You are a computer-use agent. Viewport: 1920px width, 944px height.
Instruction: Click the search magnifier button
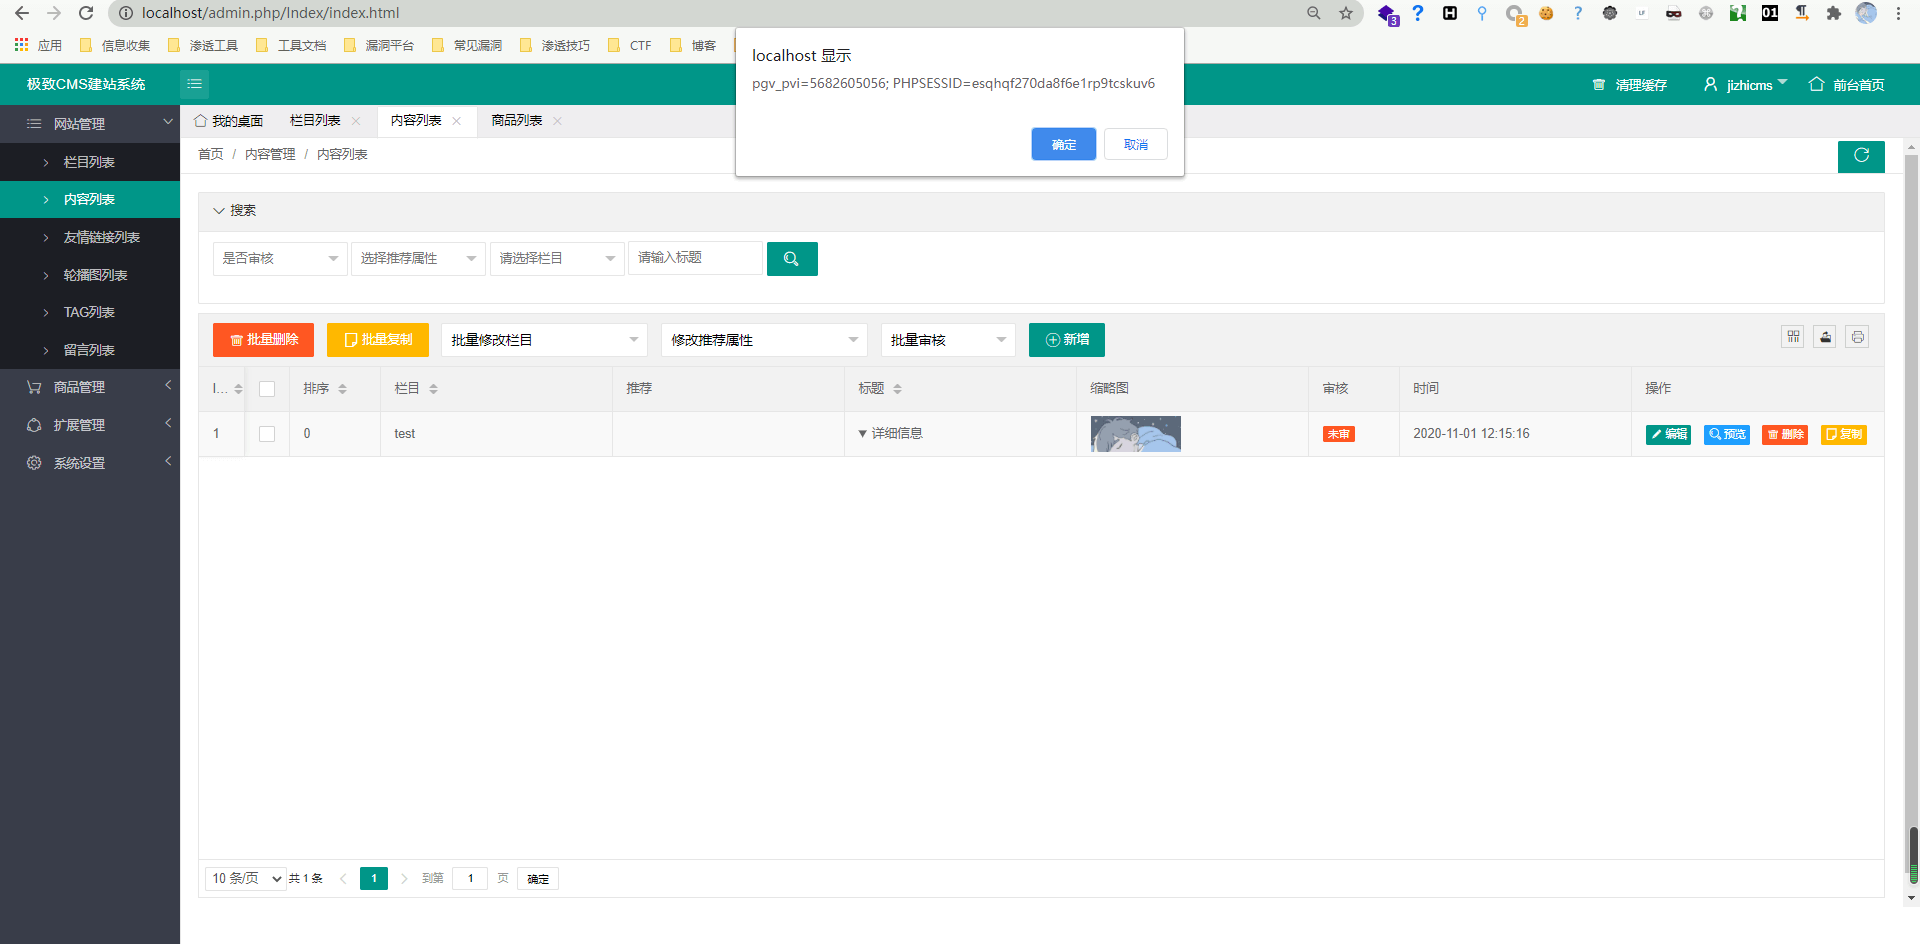pyautogui.click(x=792, y=259)
